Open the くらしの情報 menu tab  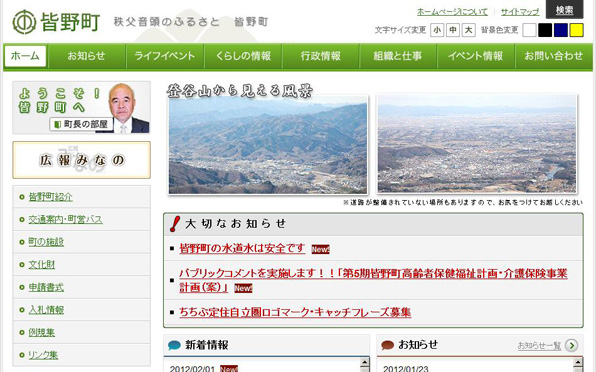click(243, 56)
